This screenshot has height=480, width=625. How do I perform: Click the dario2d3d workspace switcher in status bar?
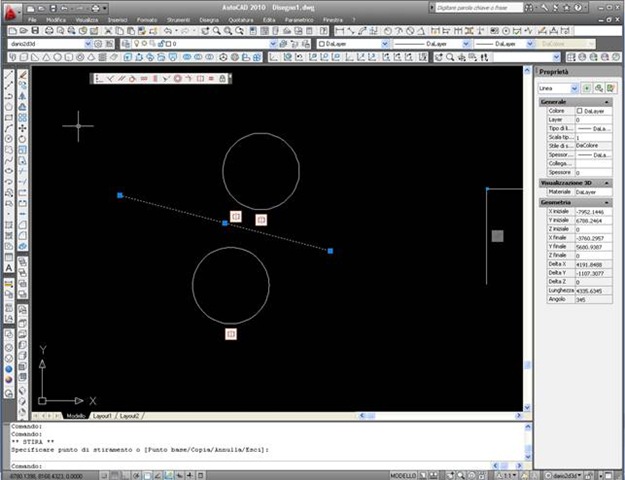point(563,476)
